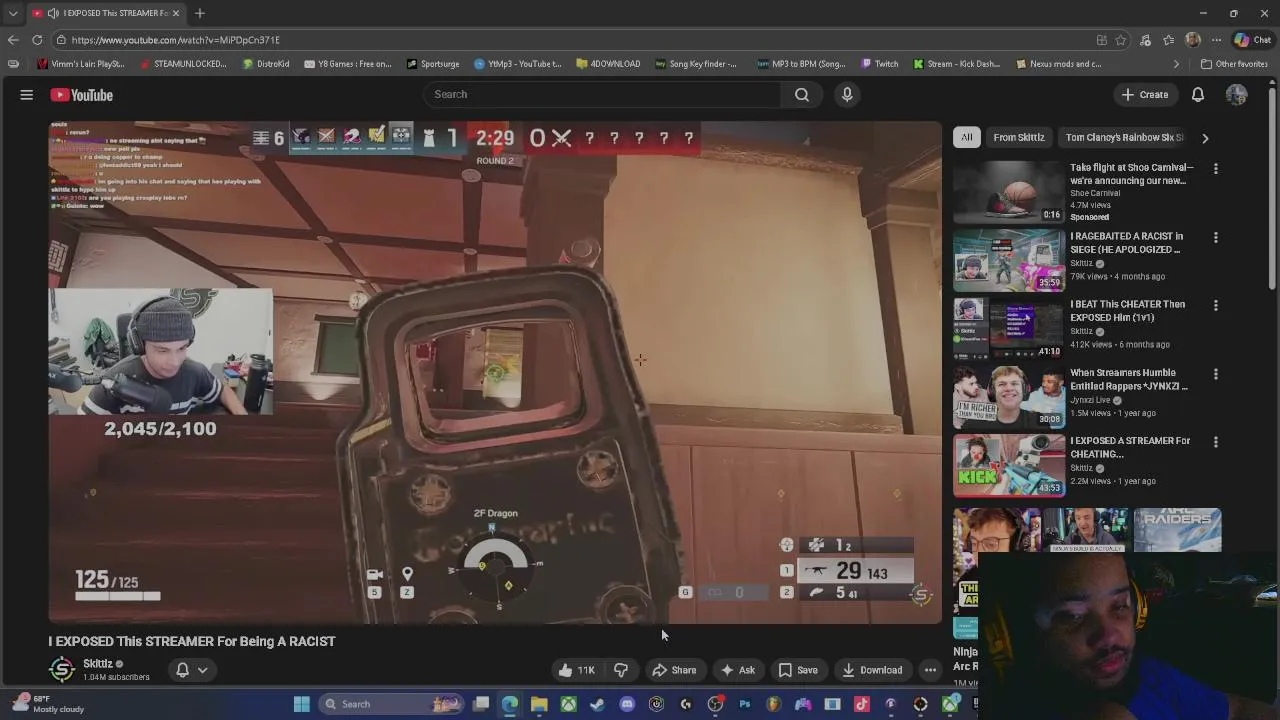Click the Ask button
This screenshot has height=720, width=1280.
(x=738, y=670)
